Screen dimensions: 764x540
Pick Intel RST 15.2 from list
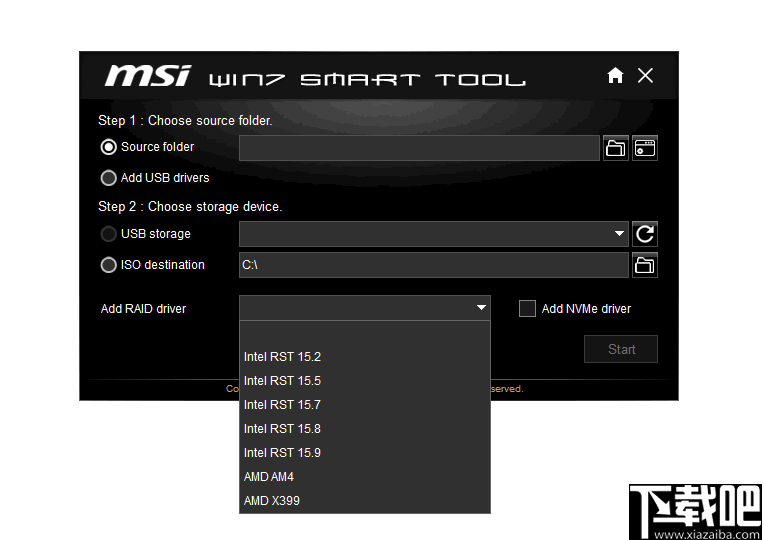364,357
